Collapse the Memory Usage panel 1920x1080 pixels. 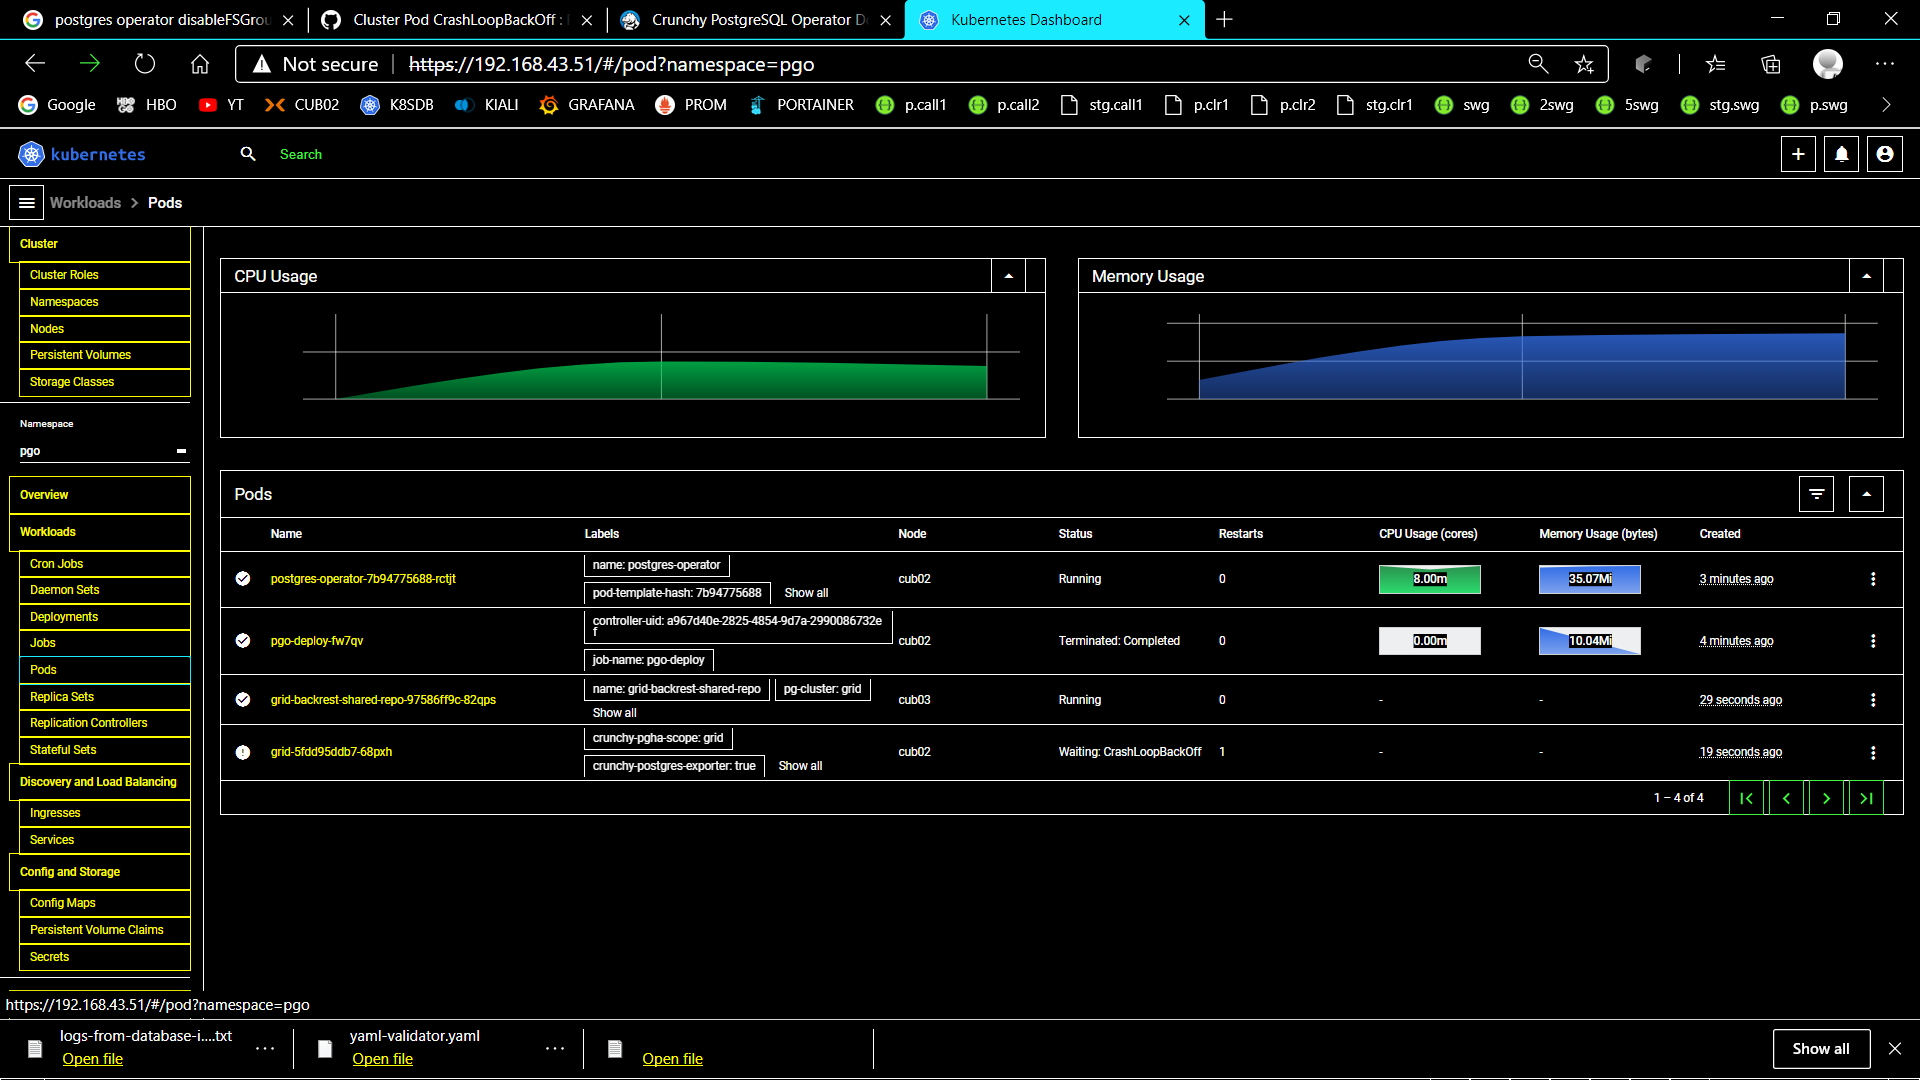(1867, 275)
